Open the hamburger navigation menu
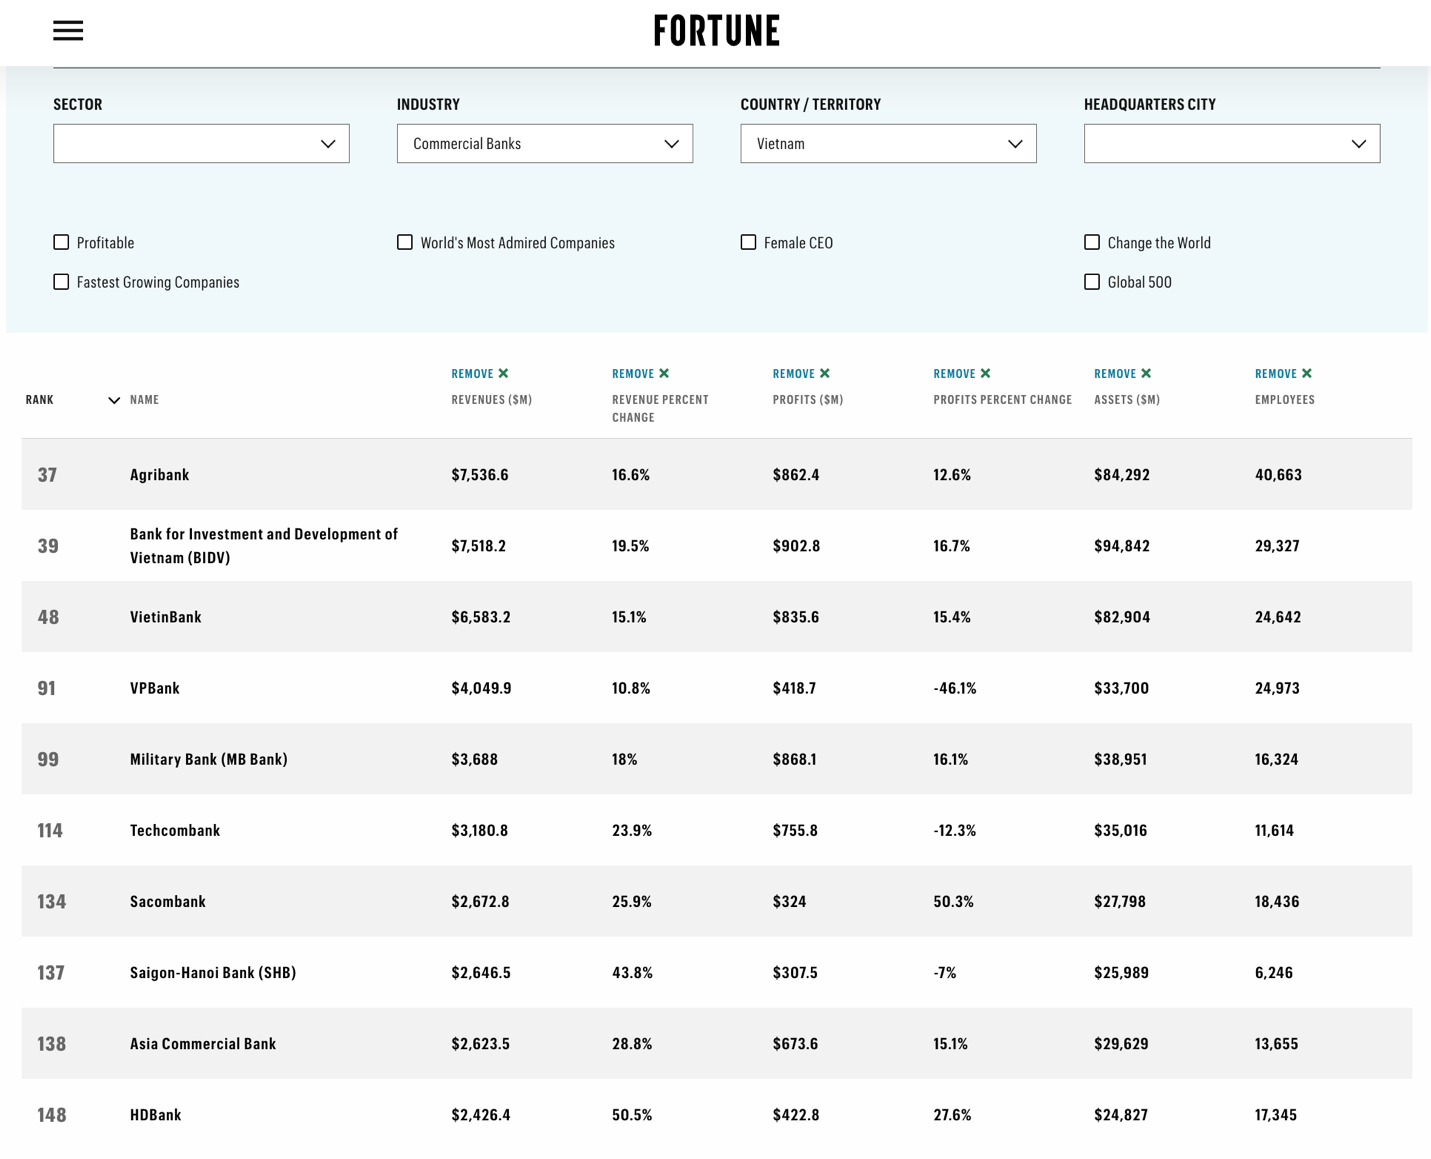The height and width of the screenshot is (1159, 1431). click(68, 31)
